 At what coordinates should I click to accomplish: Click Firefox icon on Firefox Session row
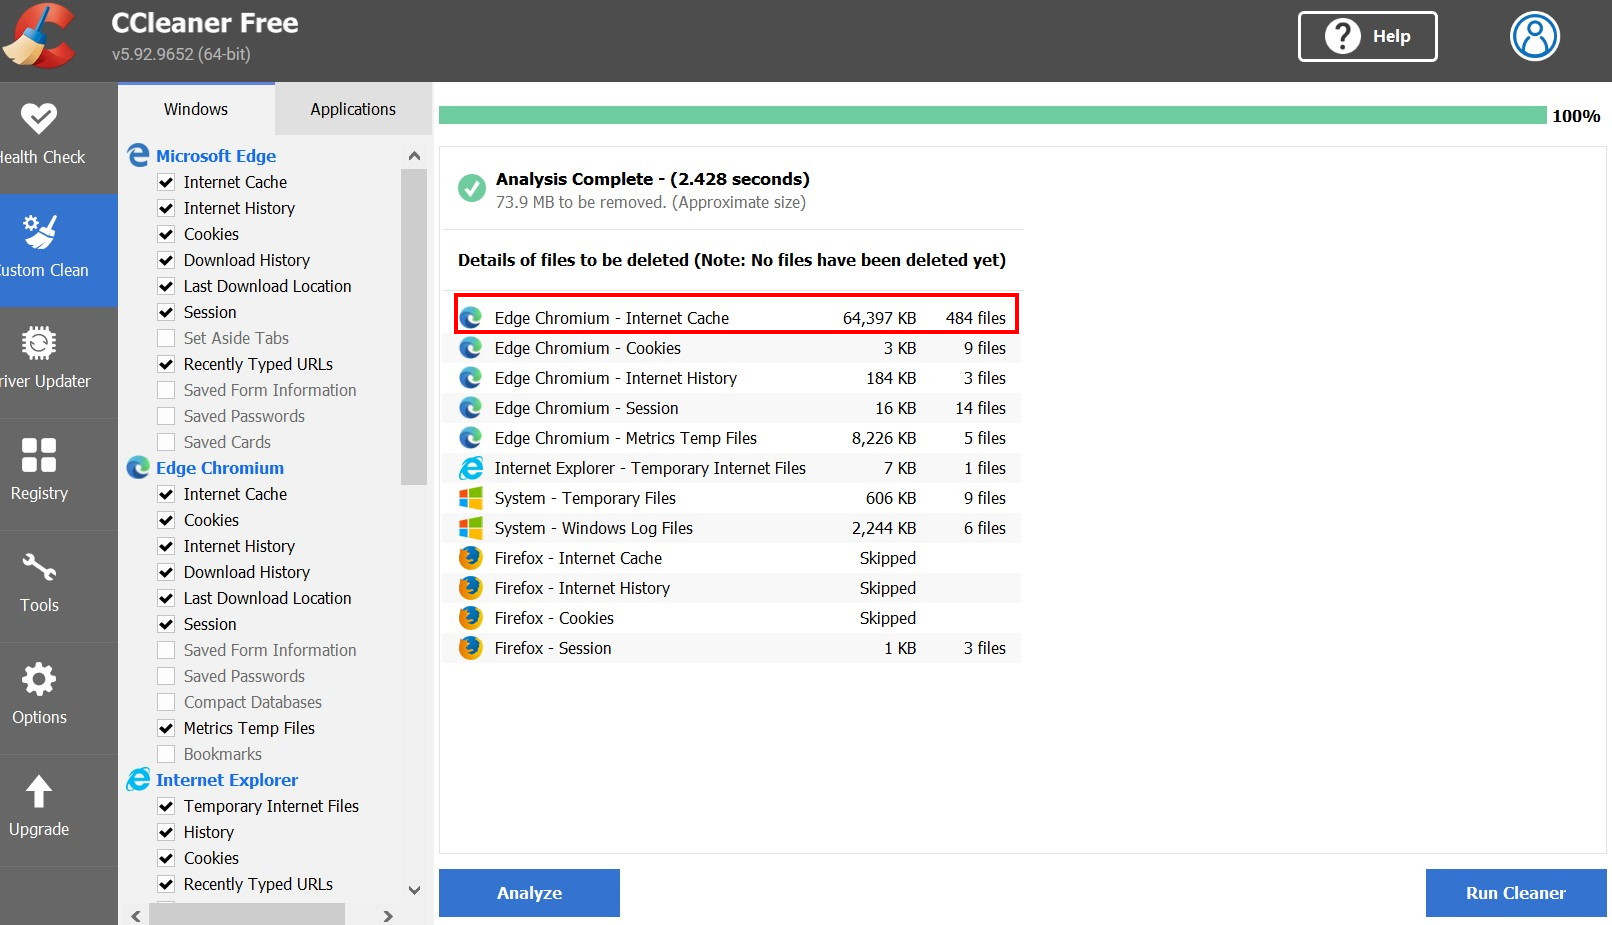coord(470,648)
